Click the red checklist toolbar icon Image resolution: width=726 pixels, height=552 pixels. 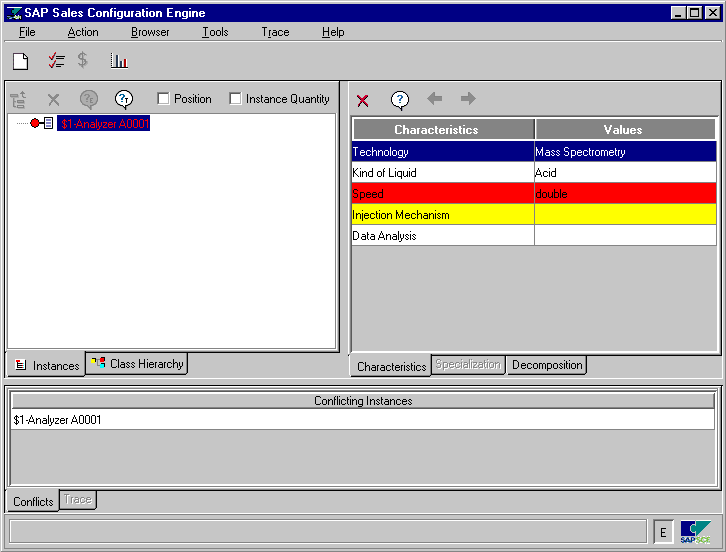click(x=56, y=61)
